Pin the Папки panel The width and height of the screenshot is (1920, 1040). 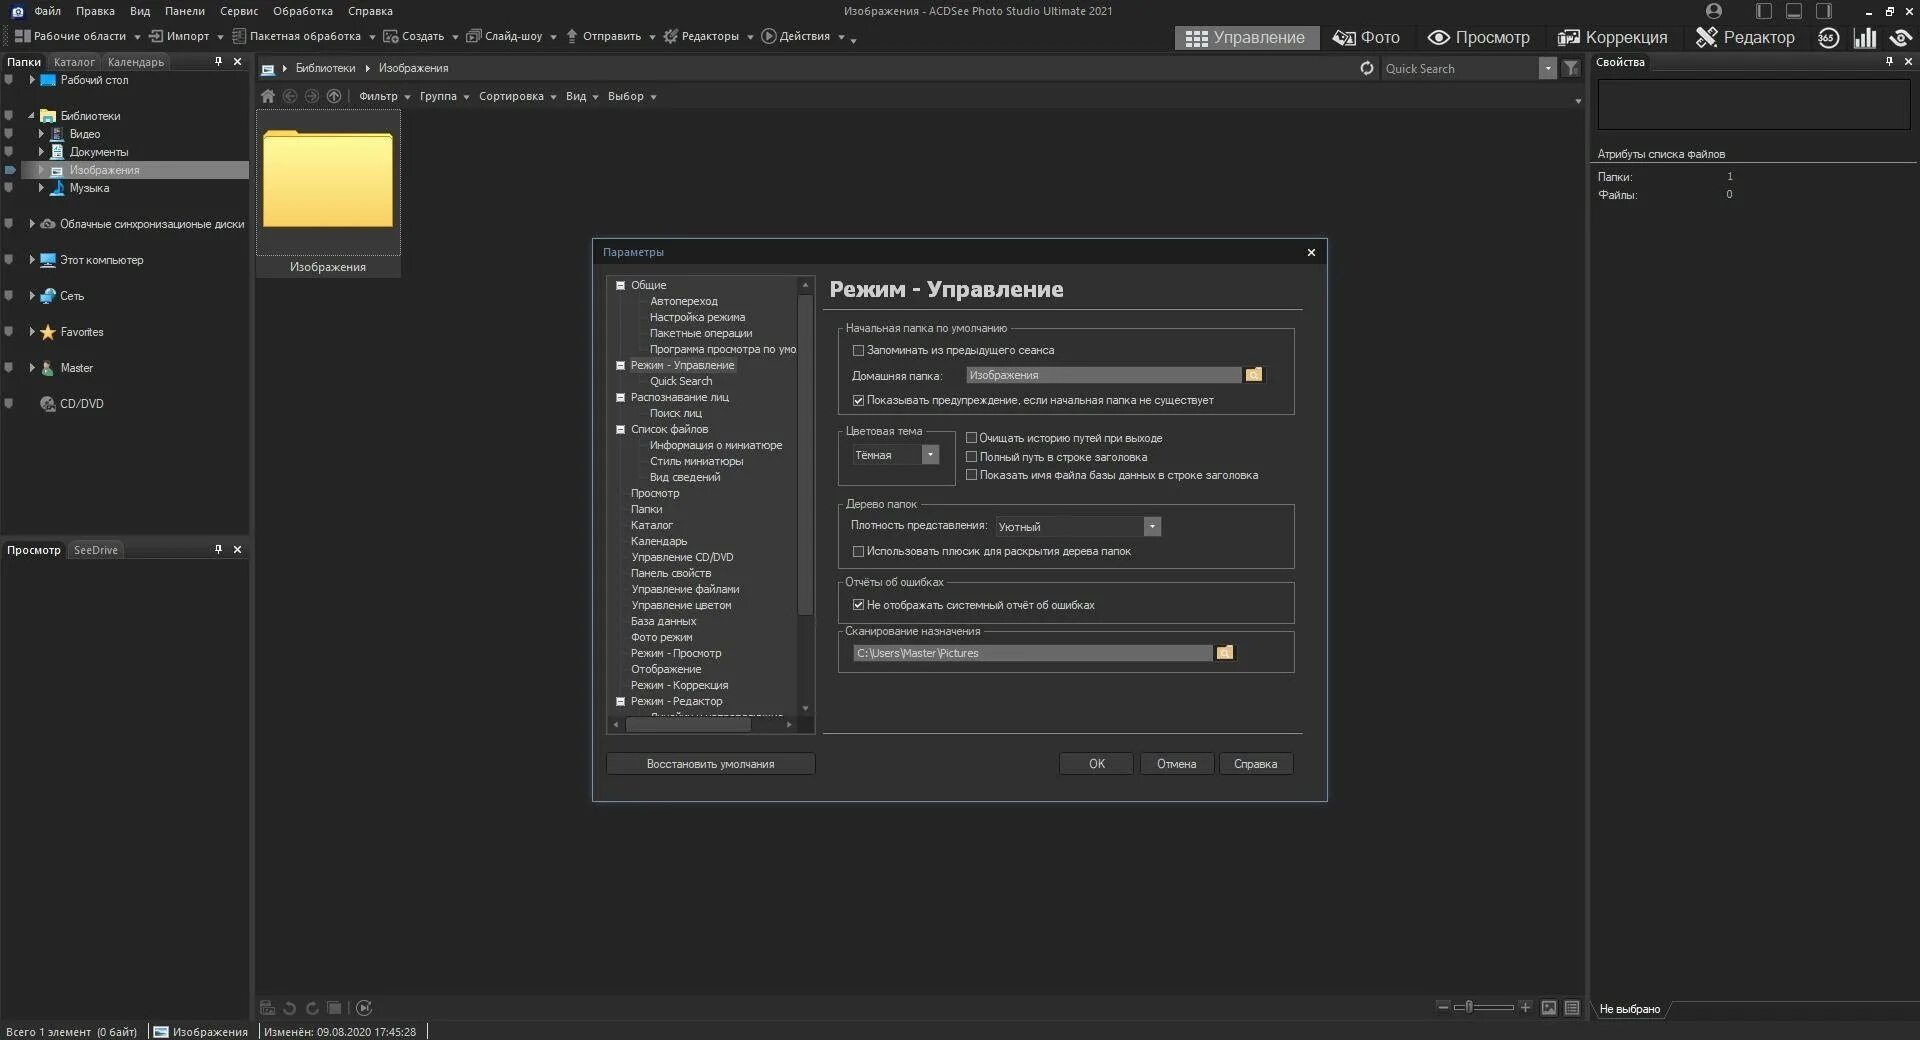tap(218, 62)
